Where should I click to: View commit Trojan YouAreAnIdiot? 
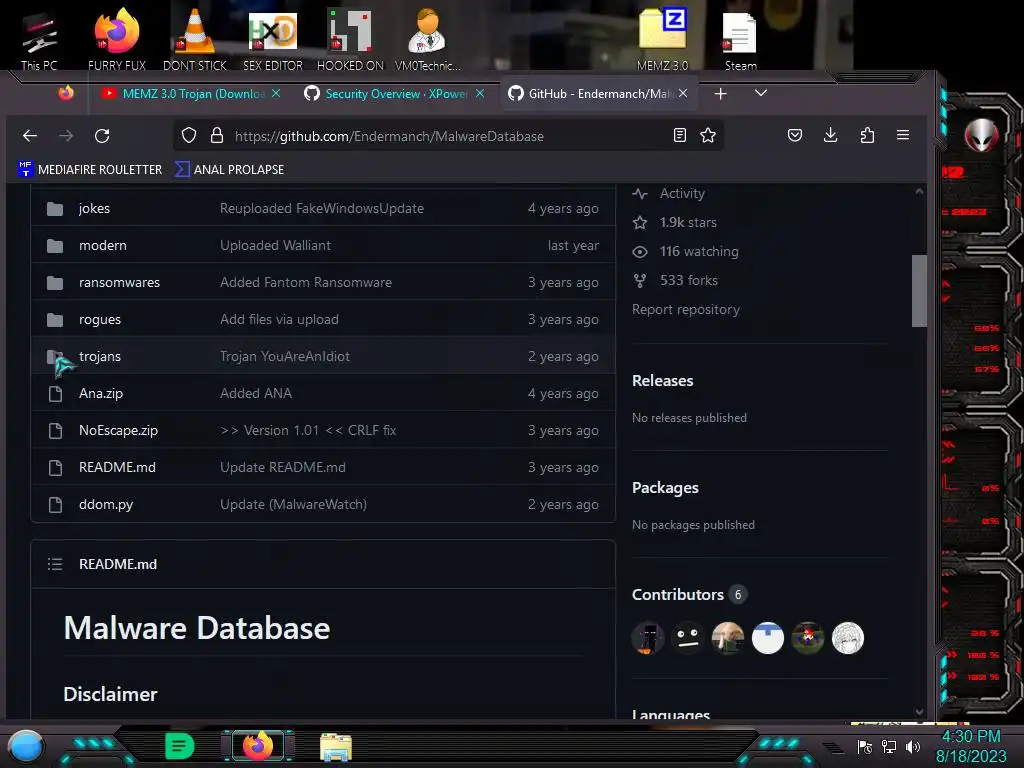click(285, 357)
